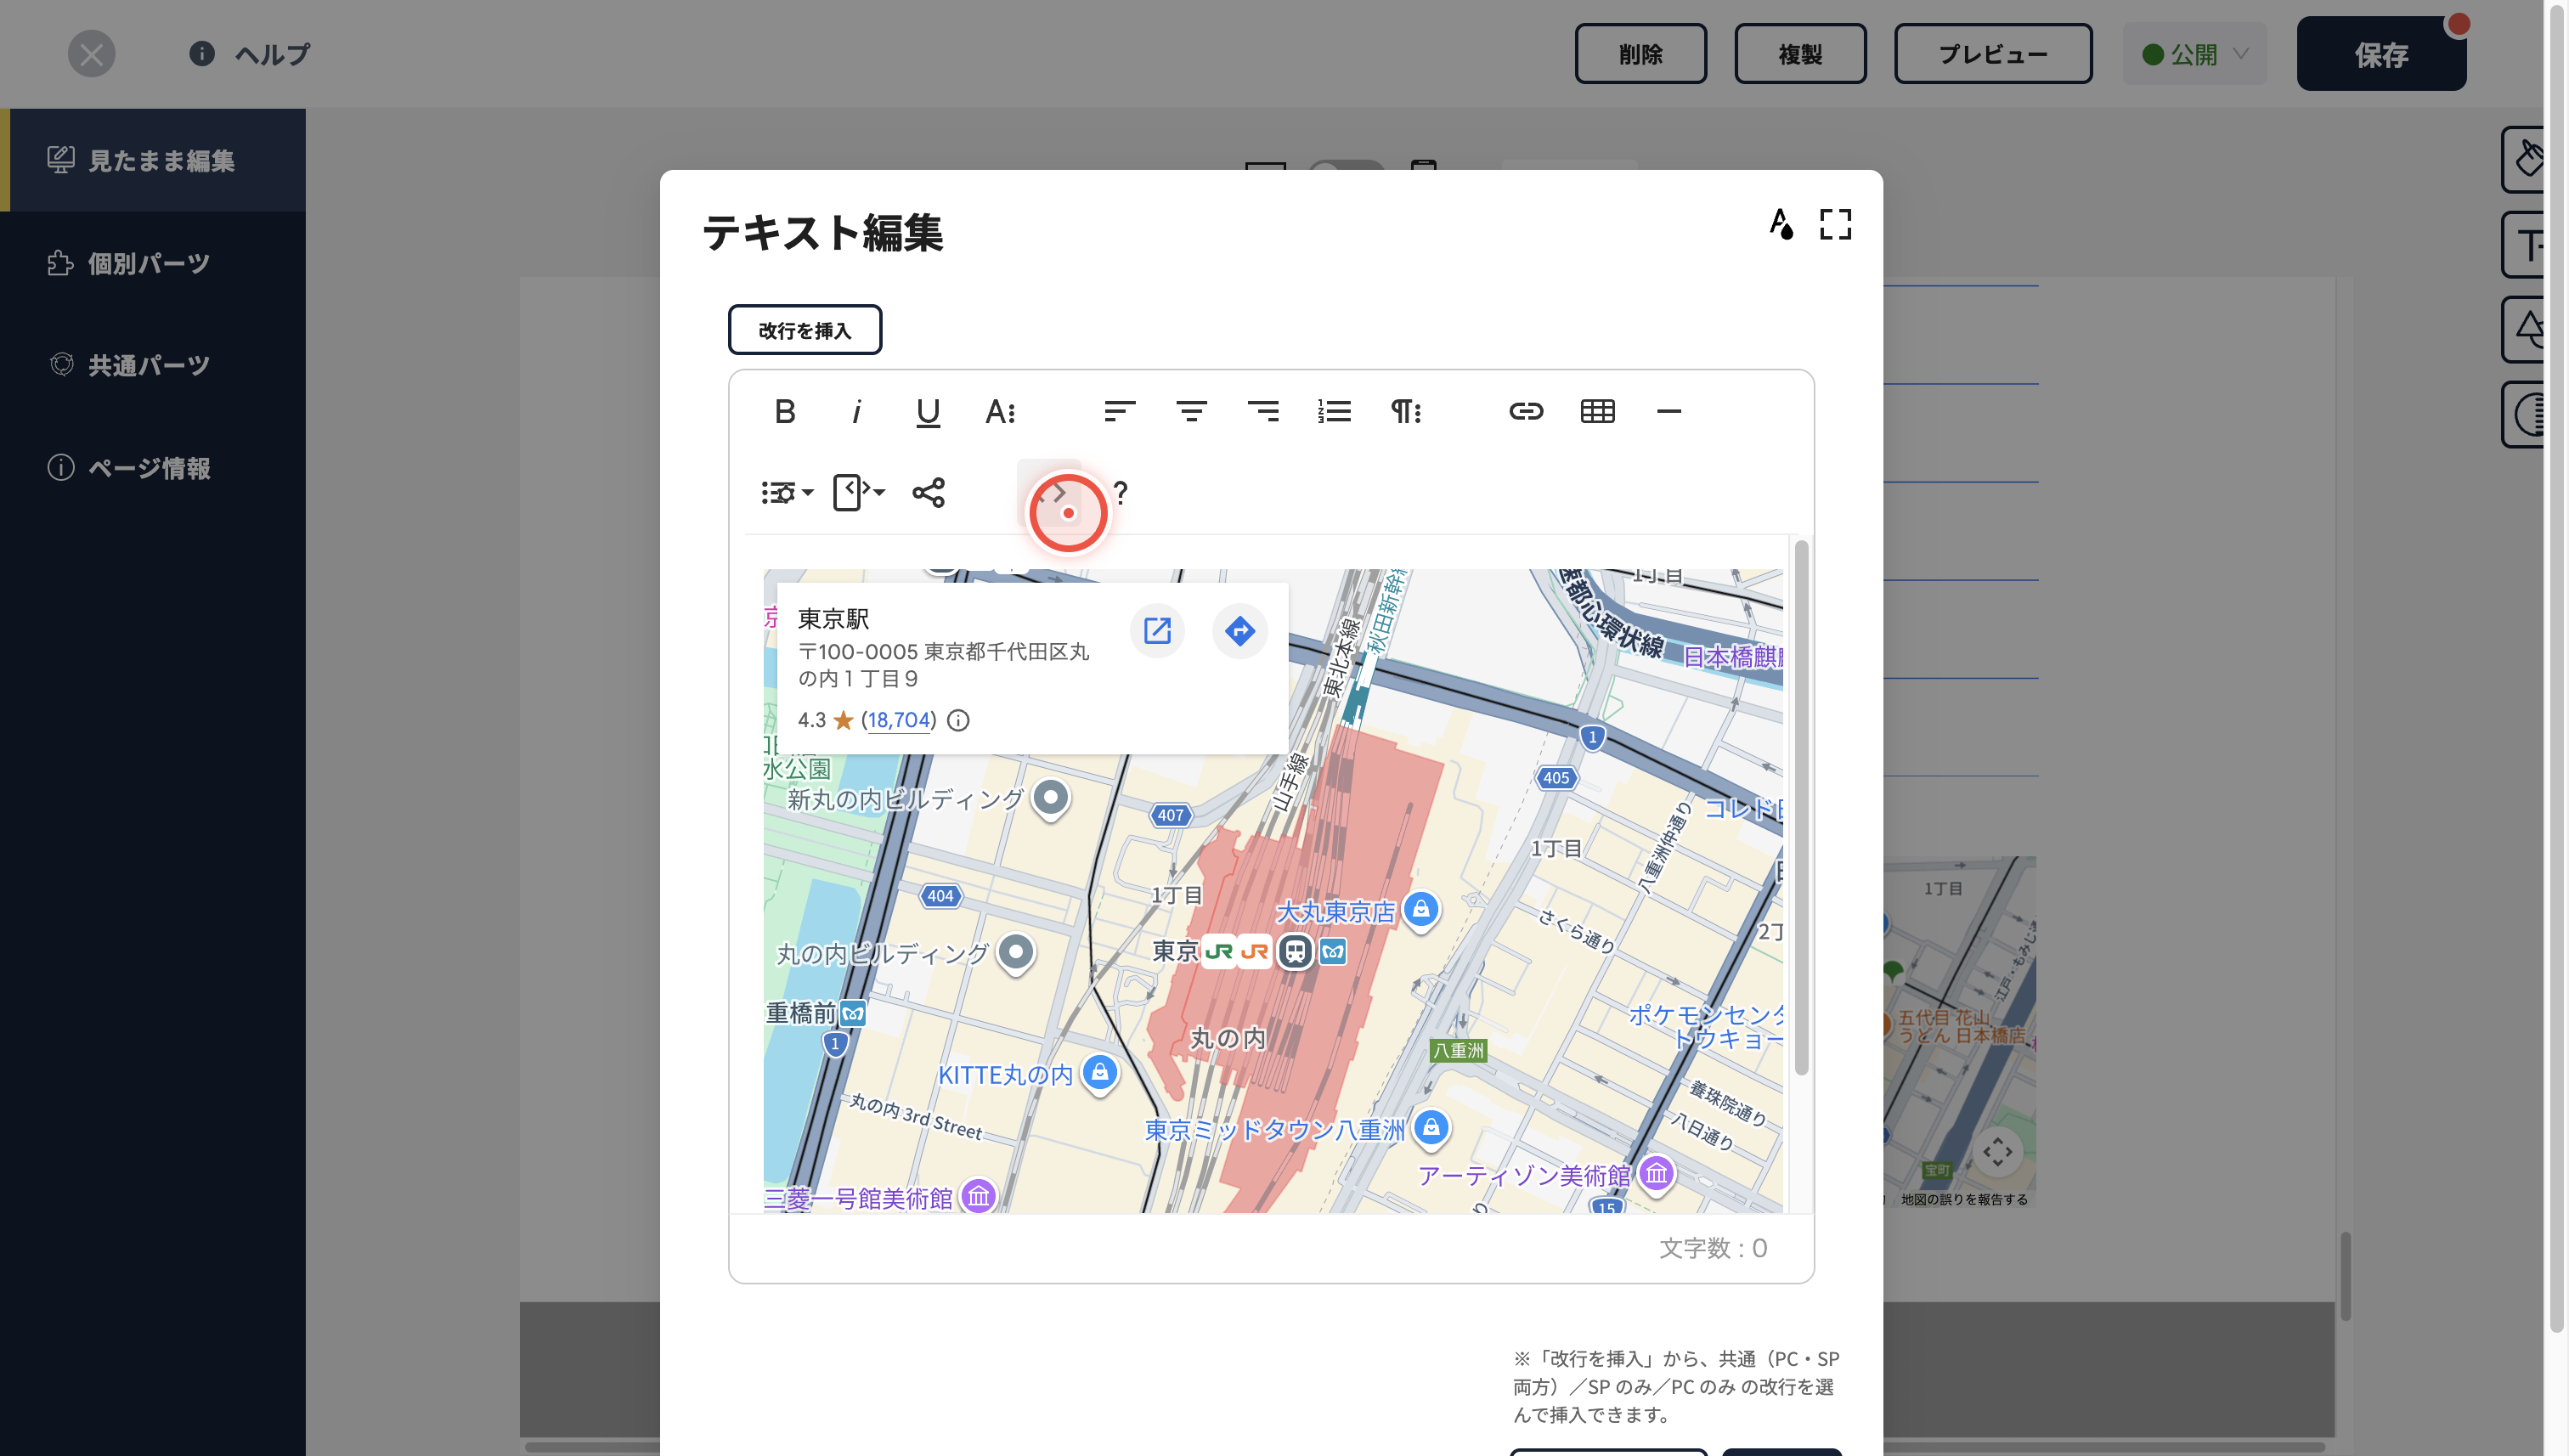This screenshot has height=1456, width=2569.
Task: Apply italic formatting
Action: [x=857, y=411]
